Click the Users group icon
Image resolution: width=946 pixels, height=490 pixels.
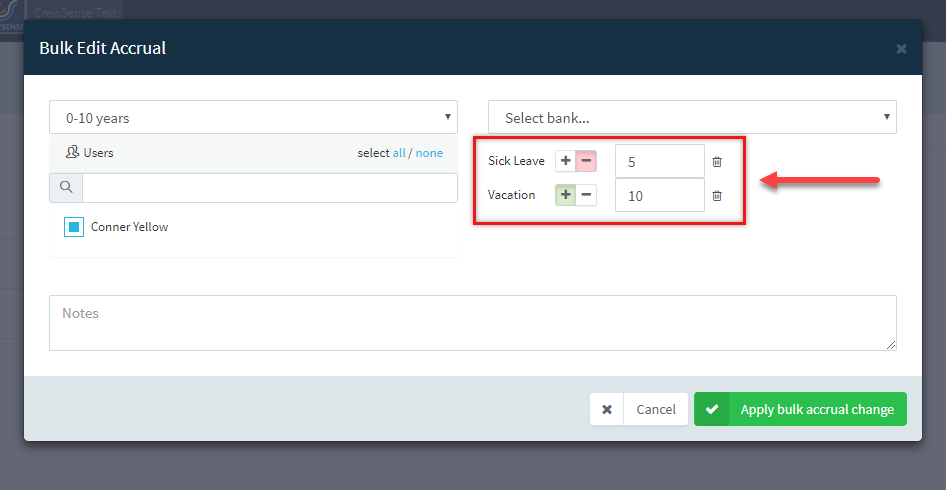tap(72, 152)
